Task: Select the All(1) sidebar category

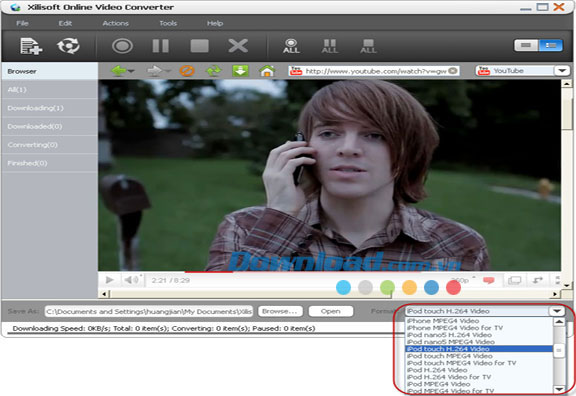Action: 50,90
